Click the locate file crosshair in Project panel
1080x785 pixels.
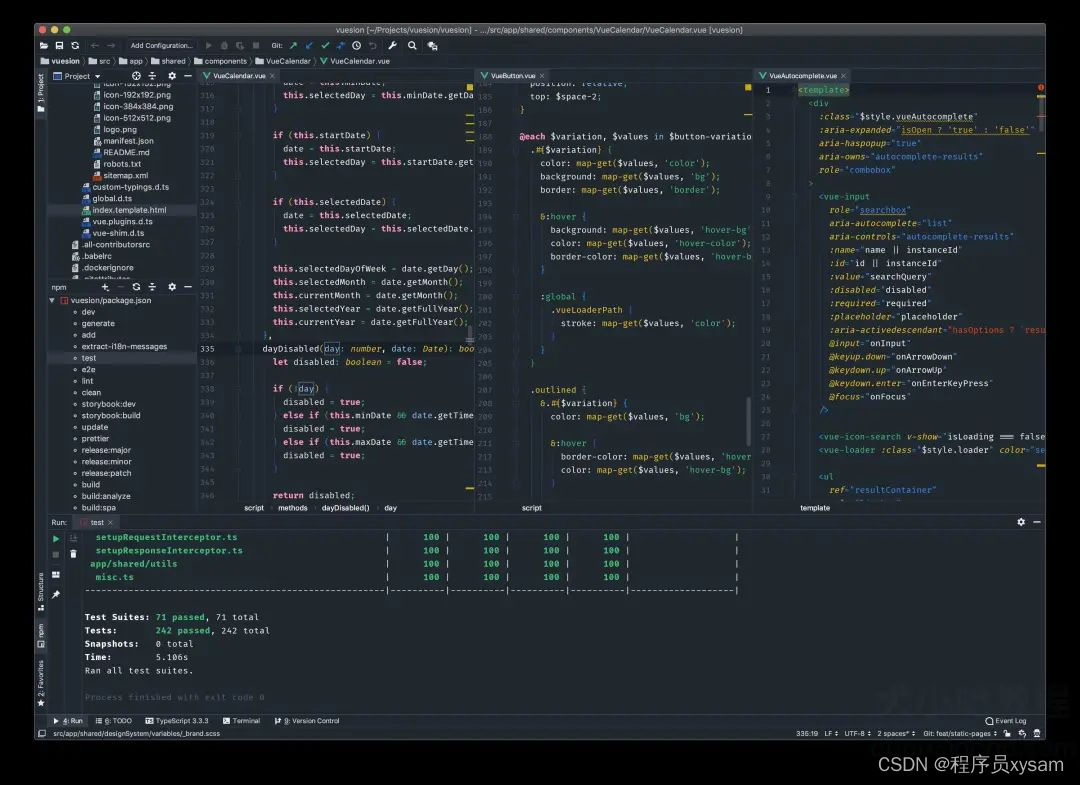[136, 76]
